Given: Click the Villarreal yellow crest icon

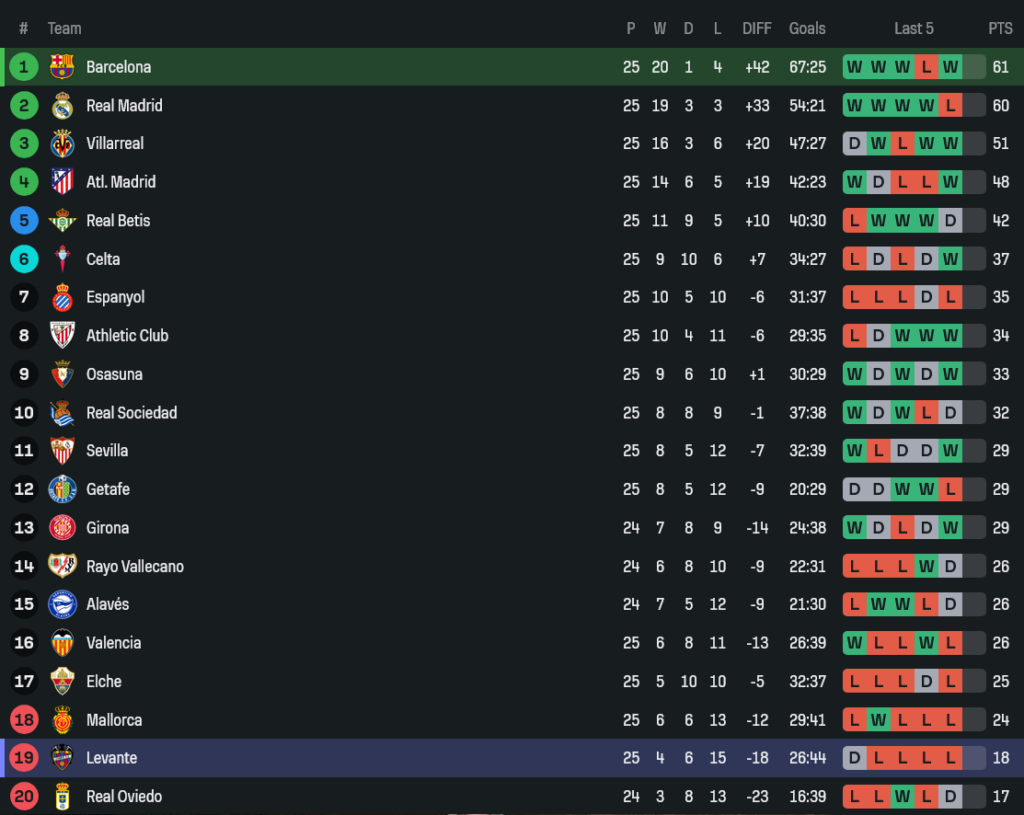Looking at the screenshot, I should [x=62, y=143].
